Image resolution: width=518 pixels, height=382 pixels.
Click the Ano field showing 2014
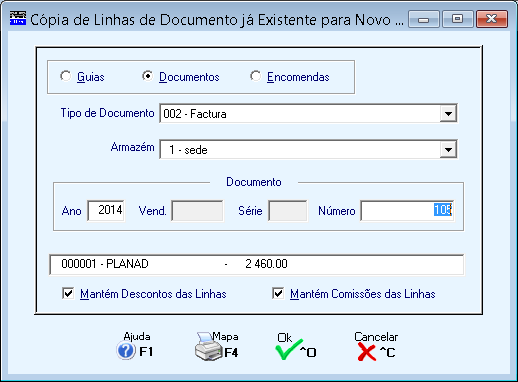click(x=106, y=210)
